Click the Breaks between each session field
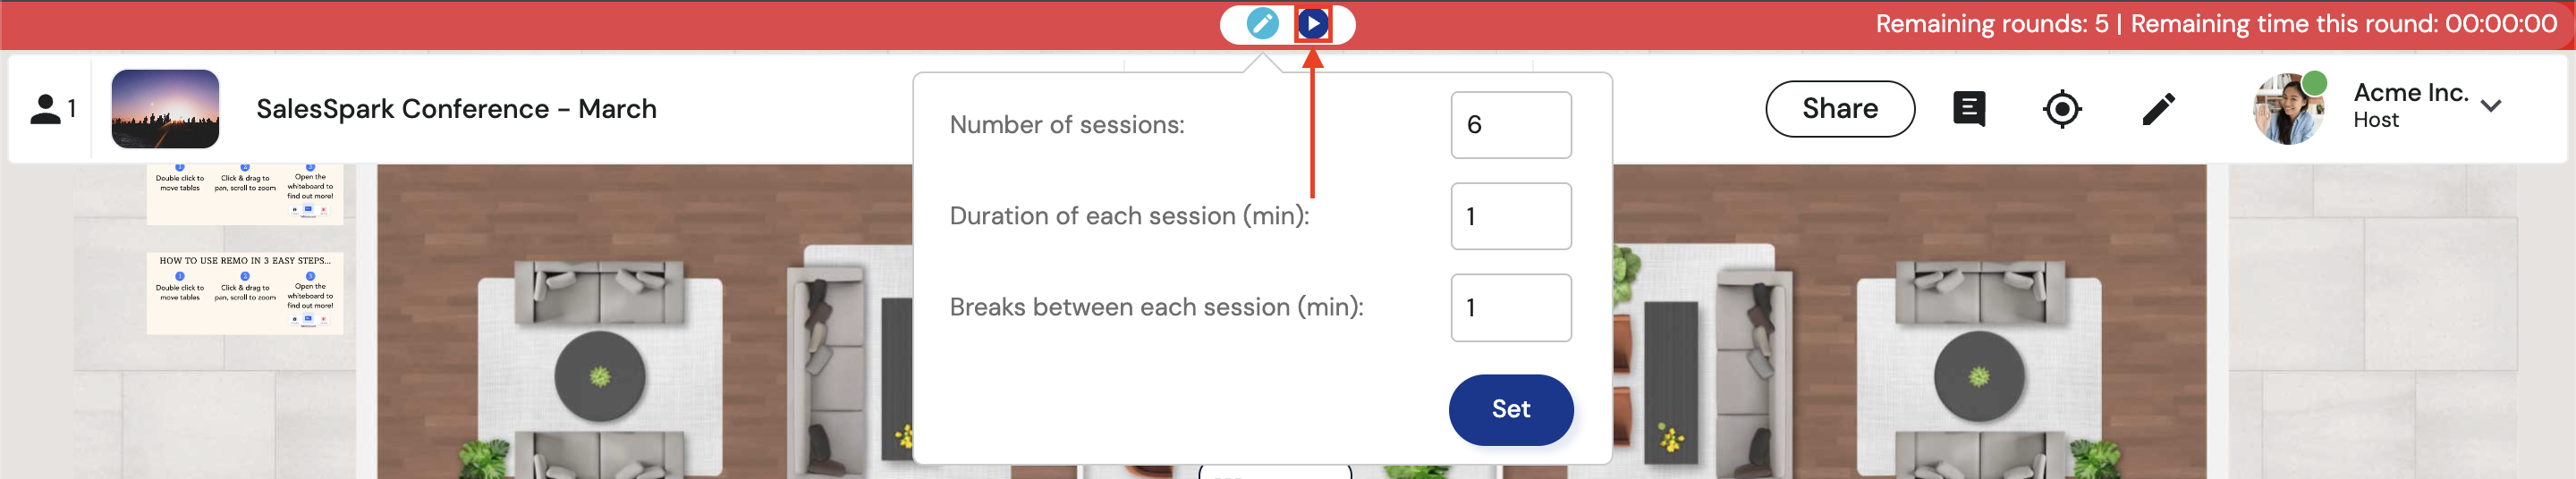Image resolution: width=2576 pixels, height=479 pixels. pyautogui.click(x=1510, y=307)
